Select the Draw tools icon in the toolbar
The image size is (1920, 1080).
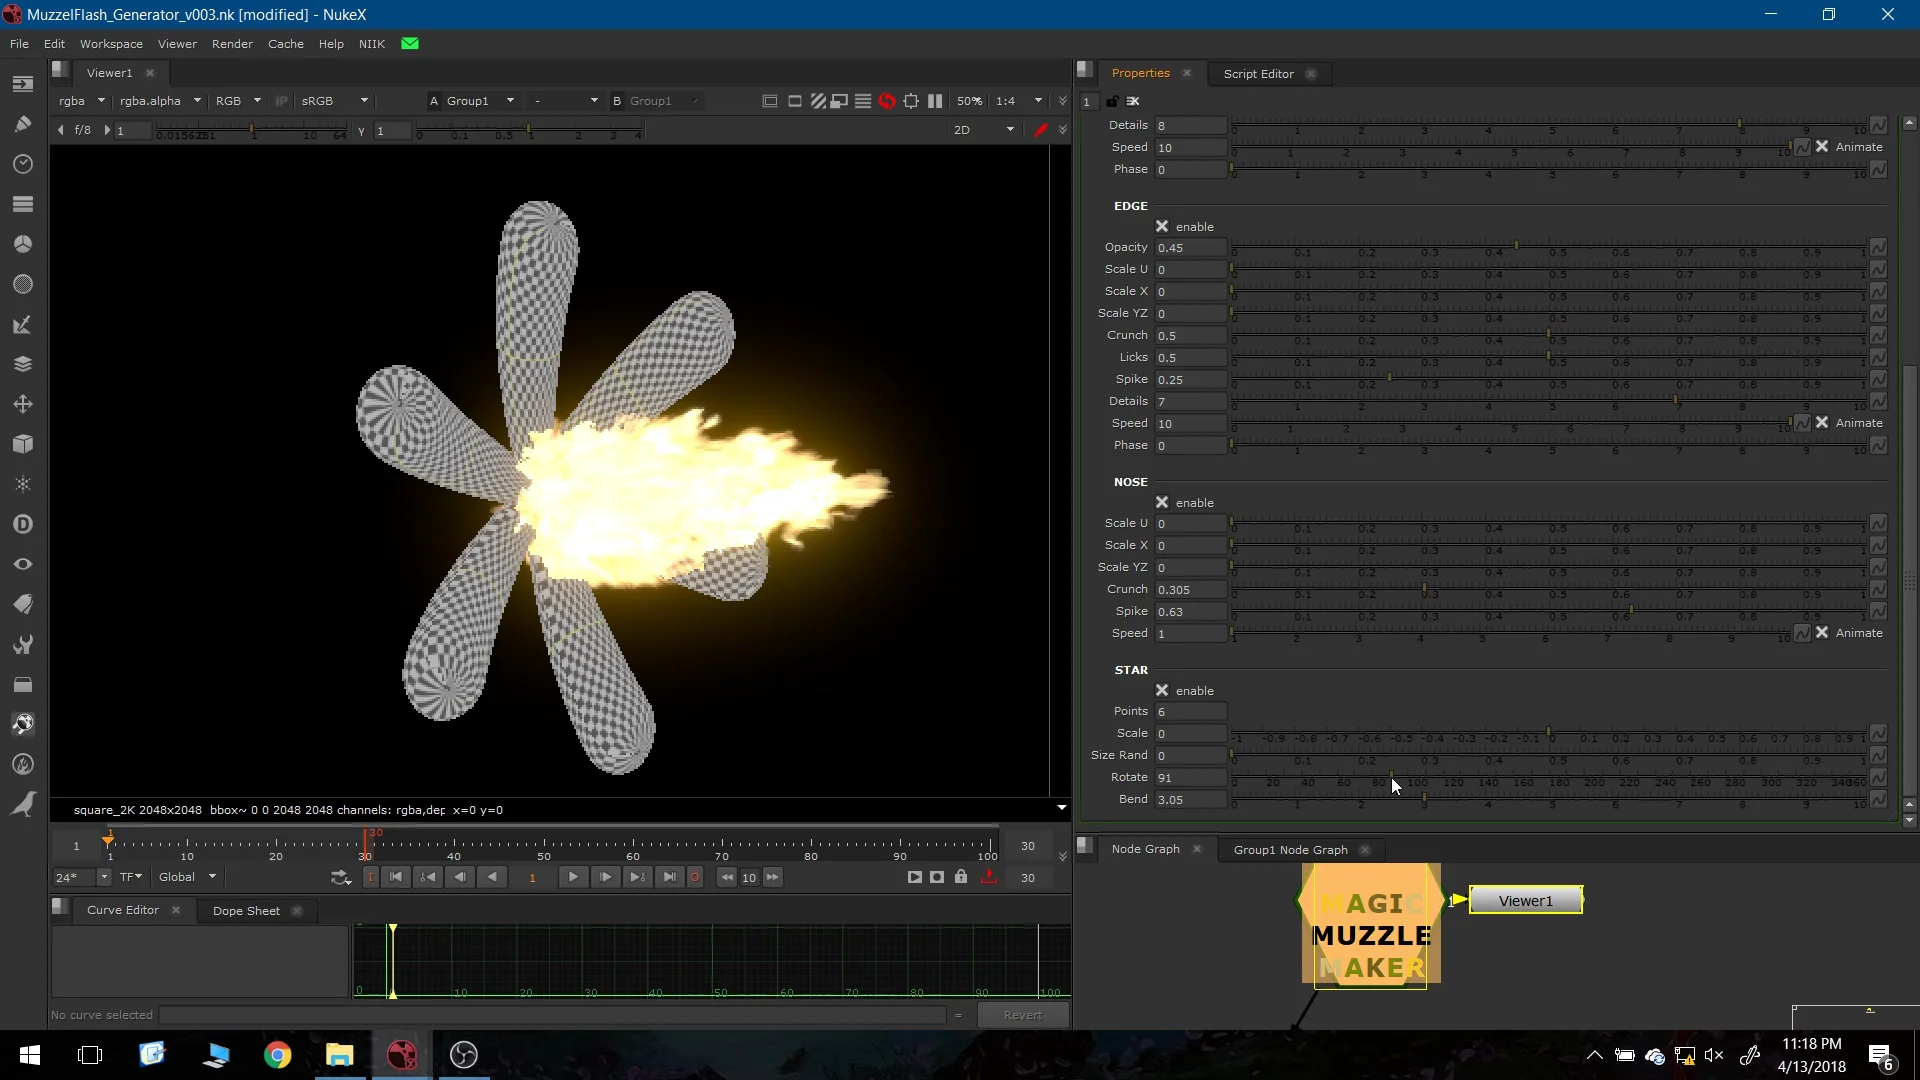coord(24,124)
